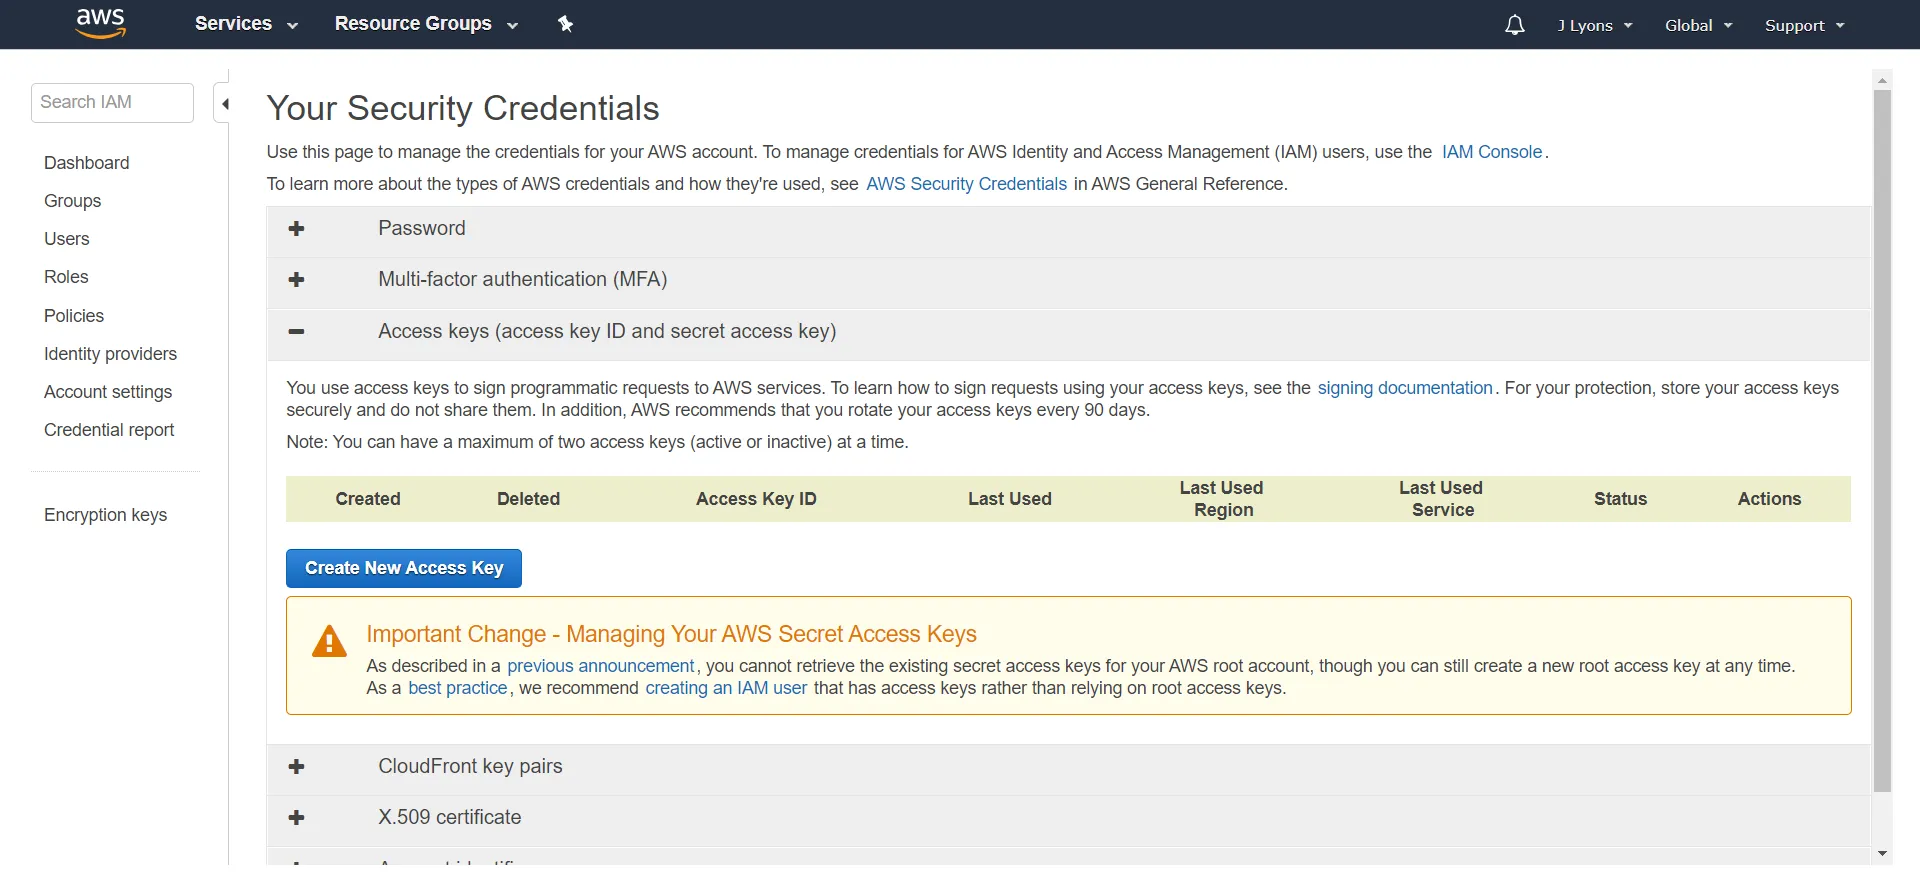Go to Dashboard in sidebar
Viewport: 1920px width, 875px height.
click(87, 163)
